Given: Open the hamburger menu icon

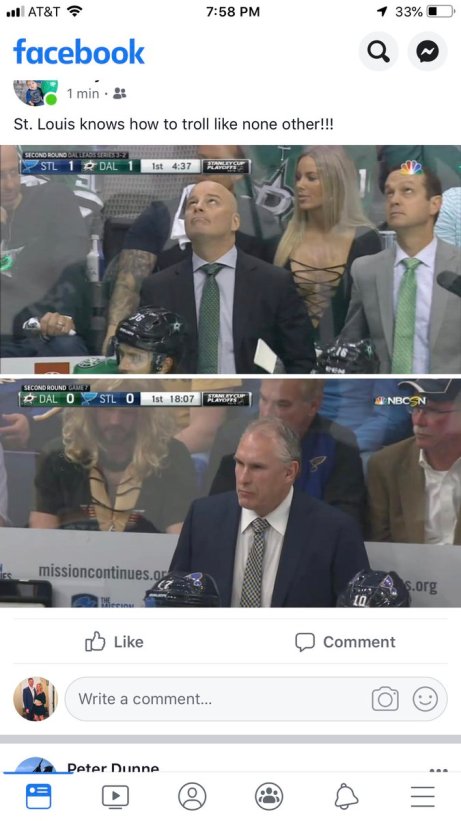Looking at the screenshot, I should pyautogui.click(x=422, y=796).
